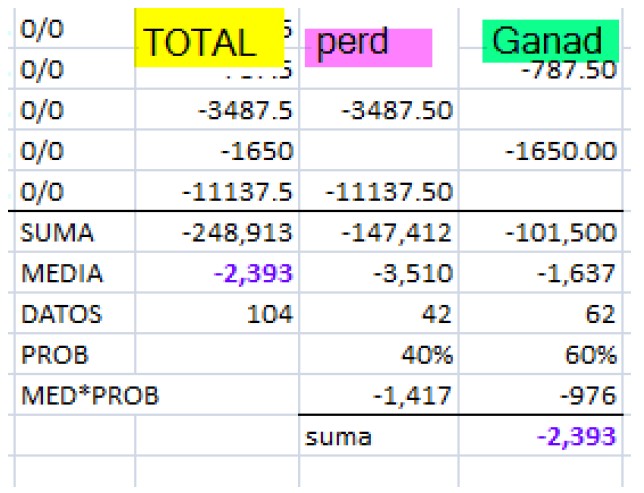Screen dimensions: 644x493
Task: Select the SUMA row label cell
Action: [58, 233]
